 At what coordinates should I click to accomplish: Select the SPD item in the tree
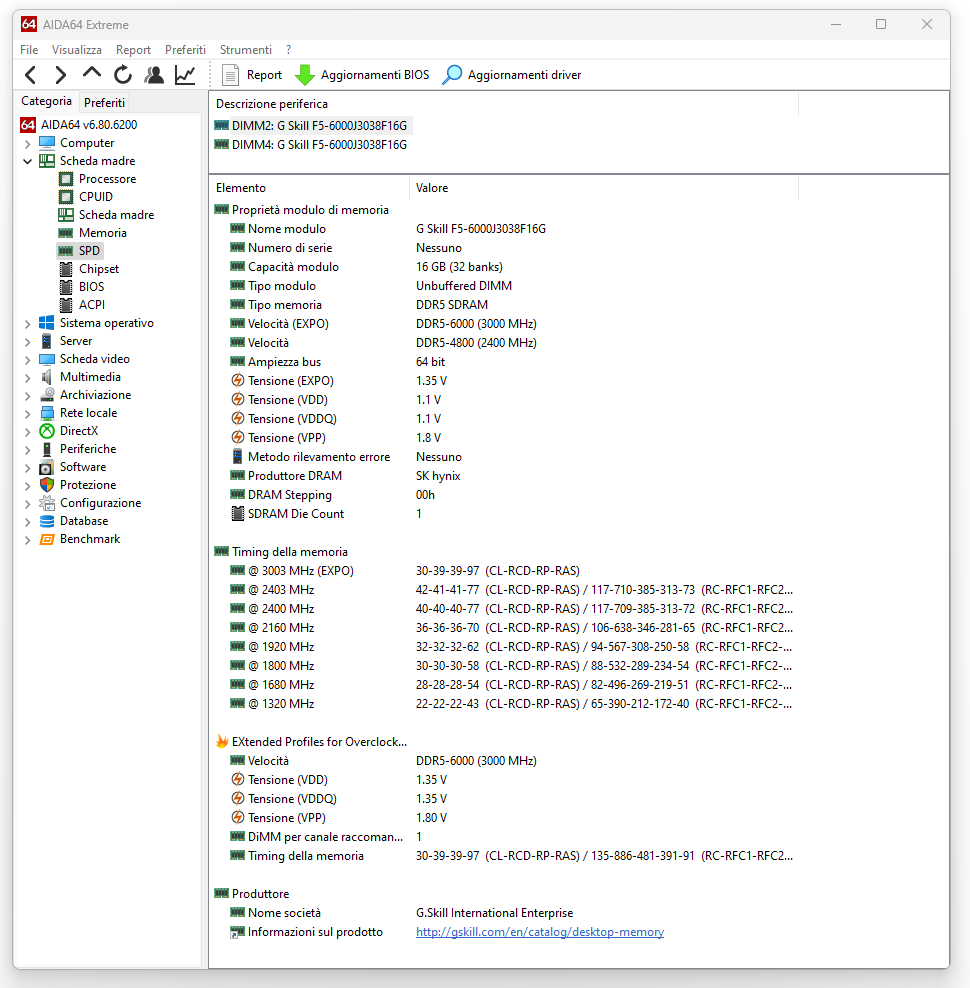(89, 251)
